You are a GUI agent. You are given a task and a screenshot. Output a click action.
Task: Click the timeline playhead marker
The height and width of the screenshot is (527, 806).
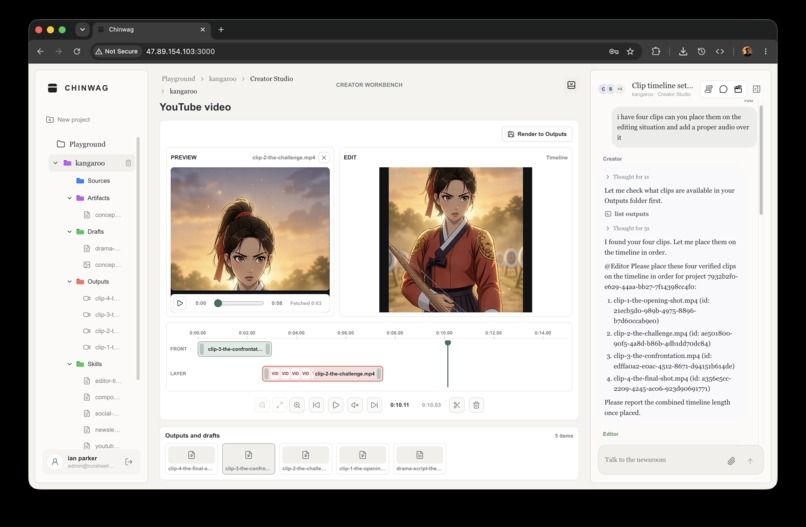(448, 343)
